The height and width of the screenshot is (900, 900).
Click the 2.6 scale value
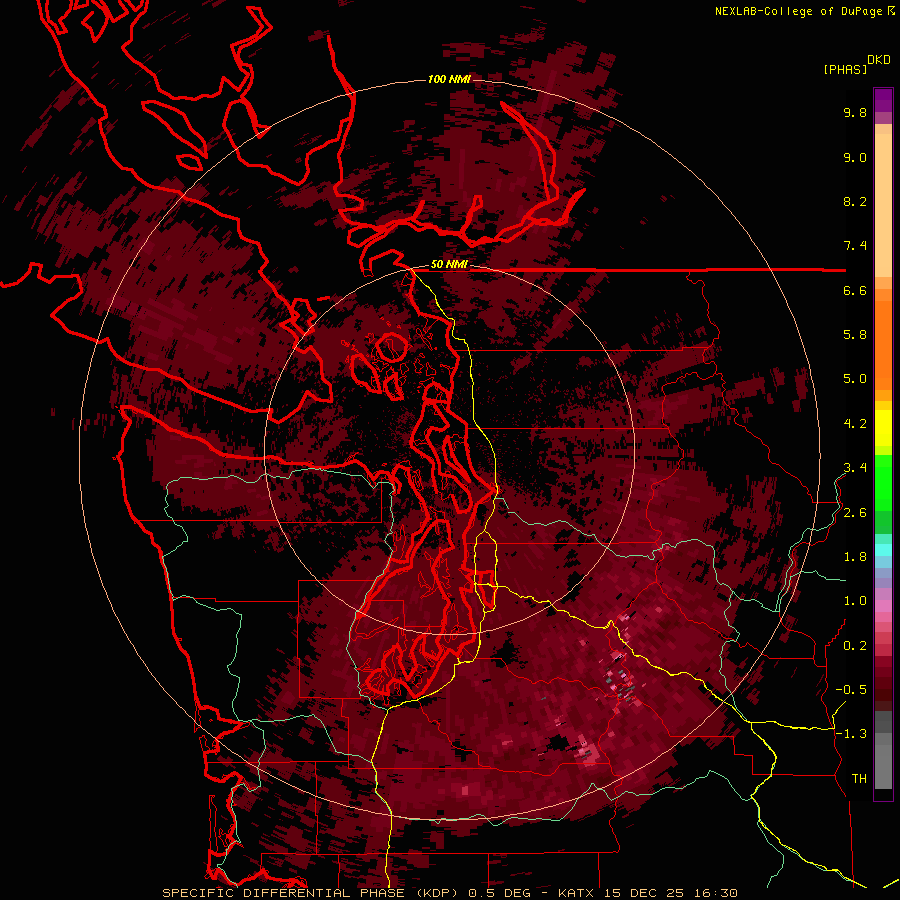tap(855, 513)
